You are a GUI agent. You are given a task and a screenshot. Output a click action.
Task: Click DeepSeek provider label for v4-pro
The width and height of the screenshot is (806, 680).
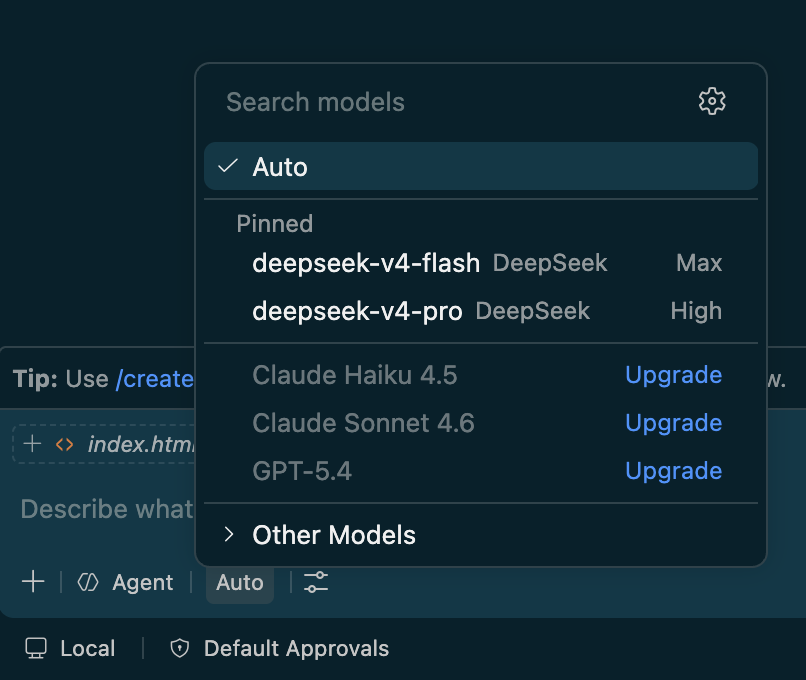click(533, 311)
